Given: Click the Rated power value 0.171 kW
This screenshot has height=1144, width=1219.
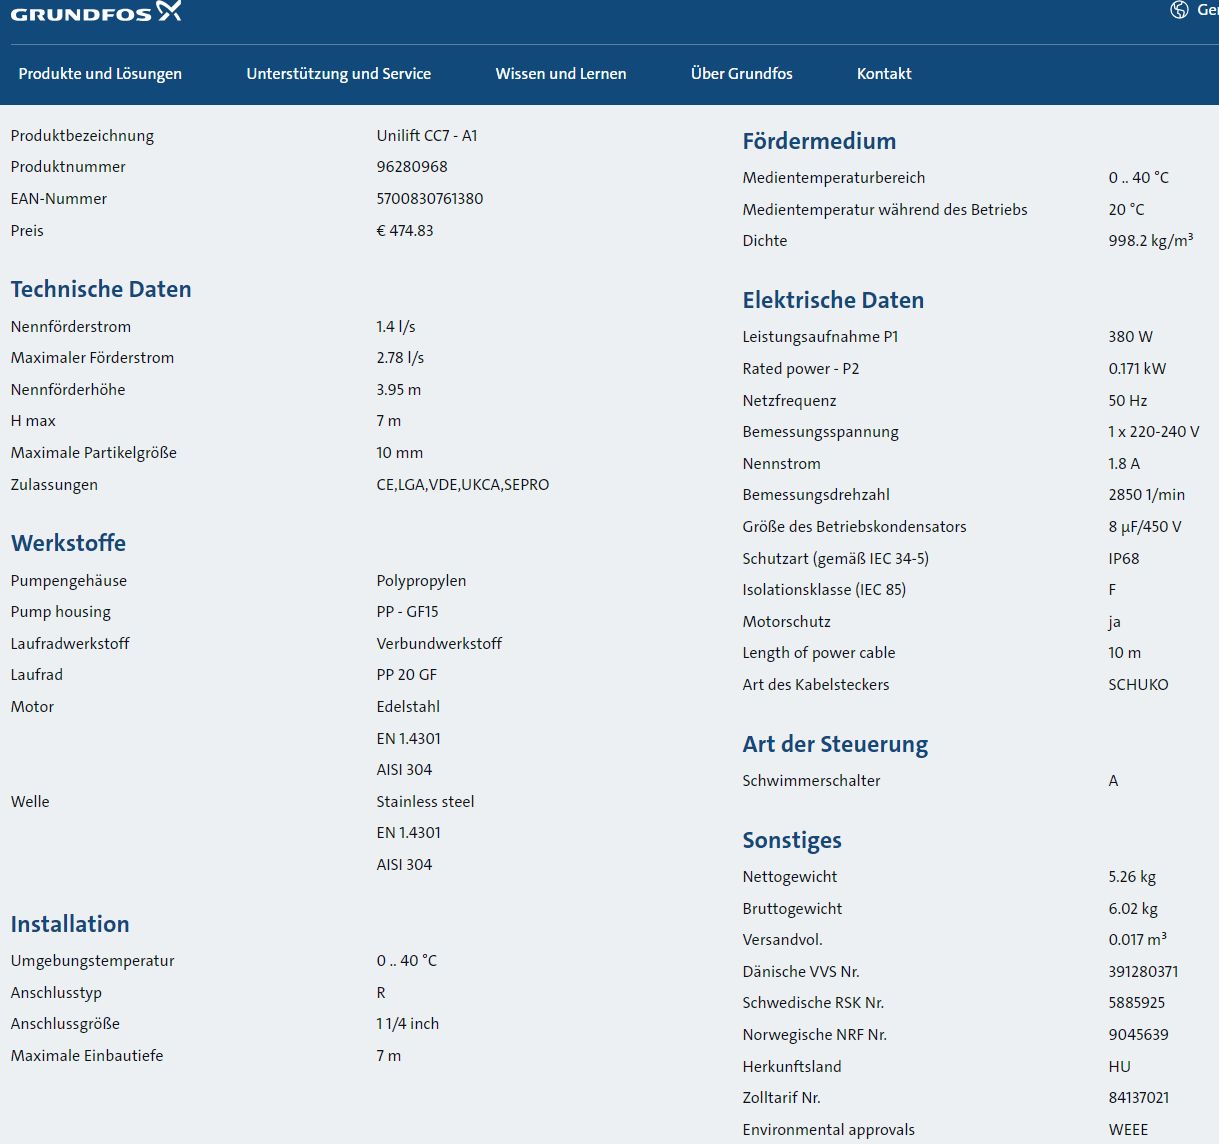Looking at the screenshot, I should 1137,369.
